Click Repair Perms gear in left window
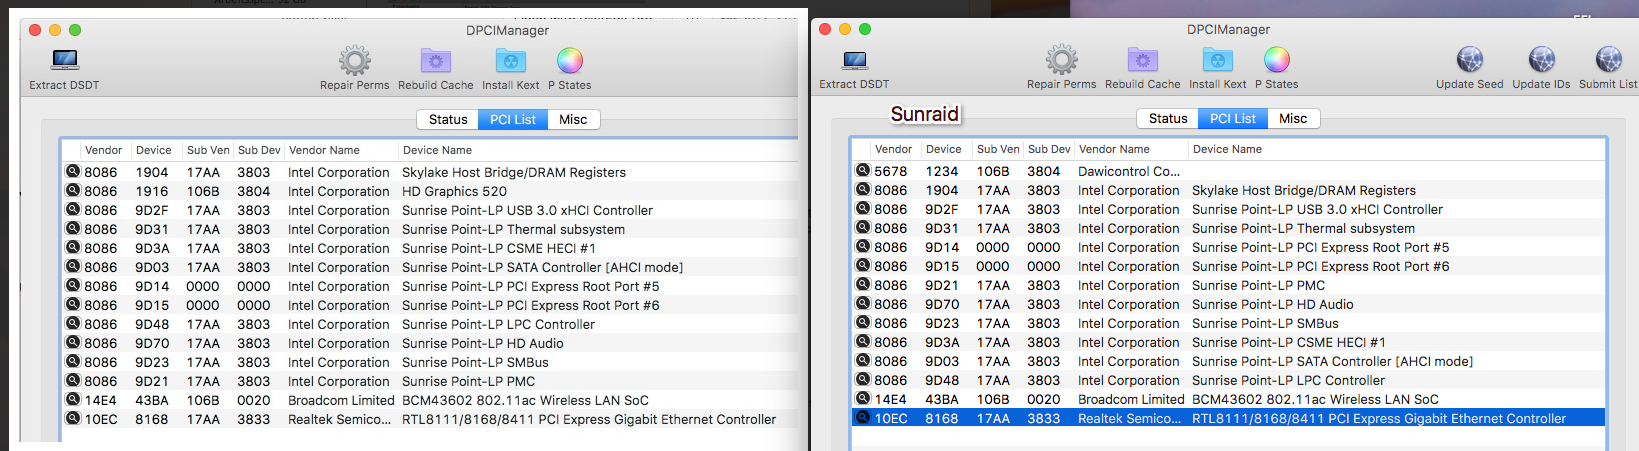This screenshot has height=451, width=1639. [x=355, y=61]
